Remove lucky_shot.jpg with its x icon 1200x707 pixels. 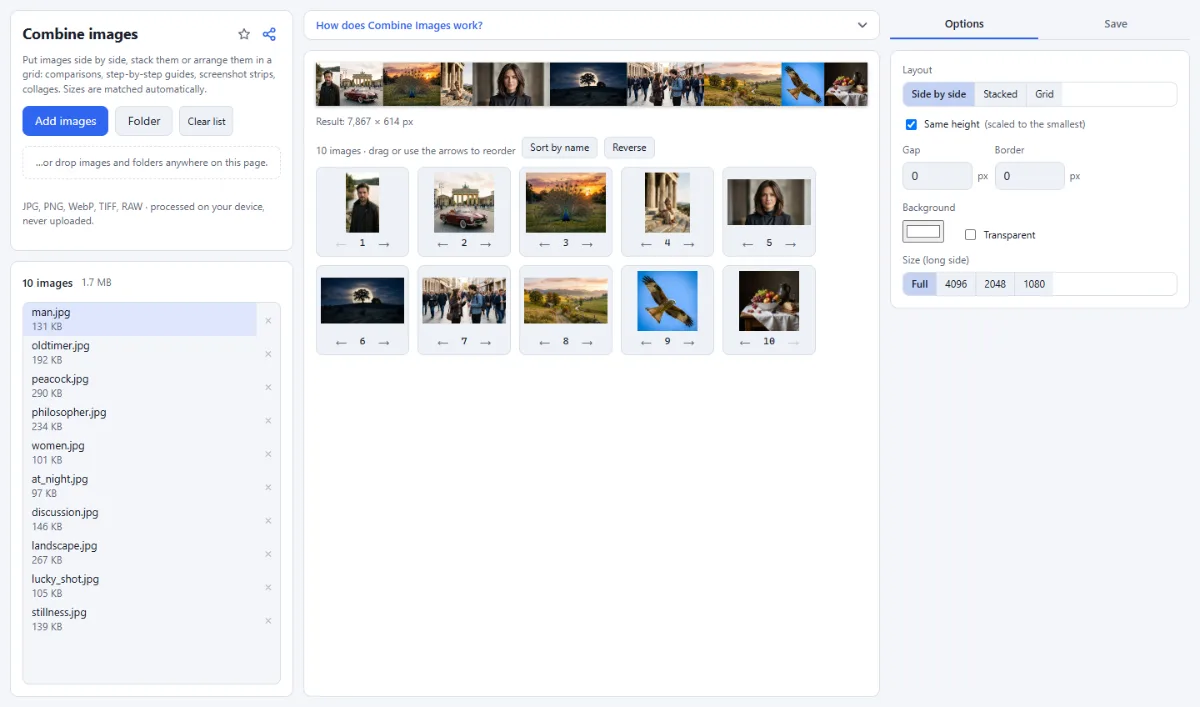(268, 587)
